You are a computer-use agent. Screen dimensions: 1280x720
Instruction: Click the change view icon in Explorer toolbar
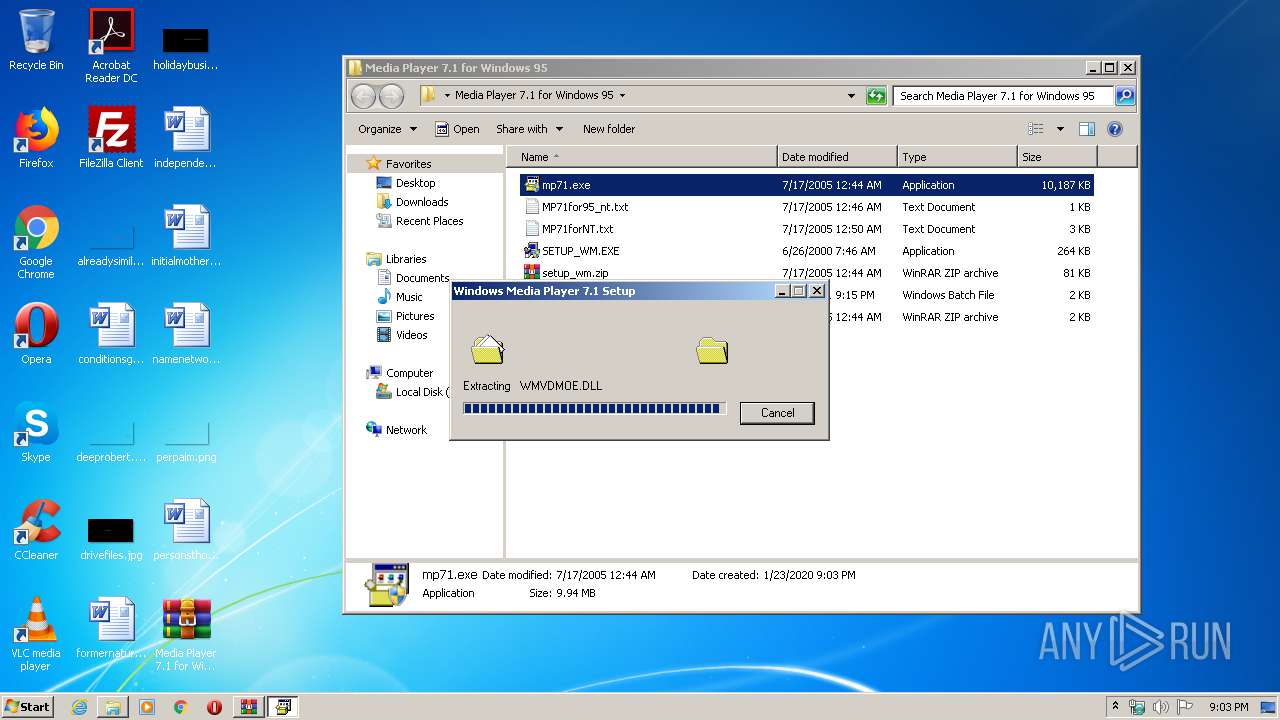point(1036,129)
